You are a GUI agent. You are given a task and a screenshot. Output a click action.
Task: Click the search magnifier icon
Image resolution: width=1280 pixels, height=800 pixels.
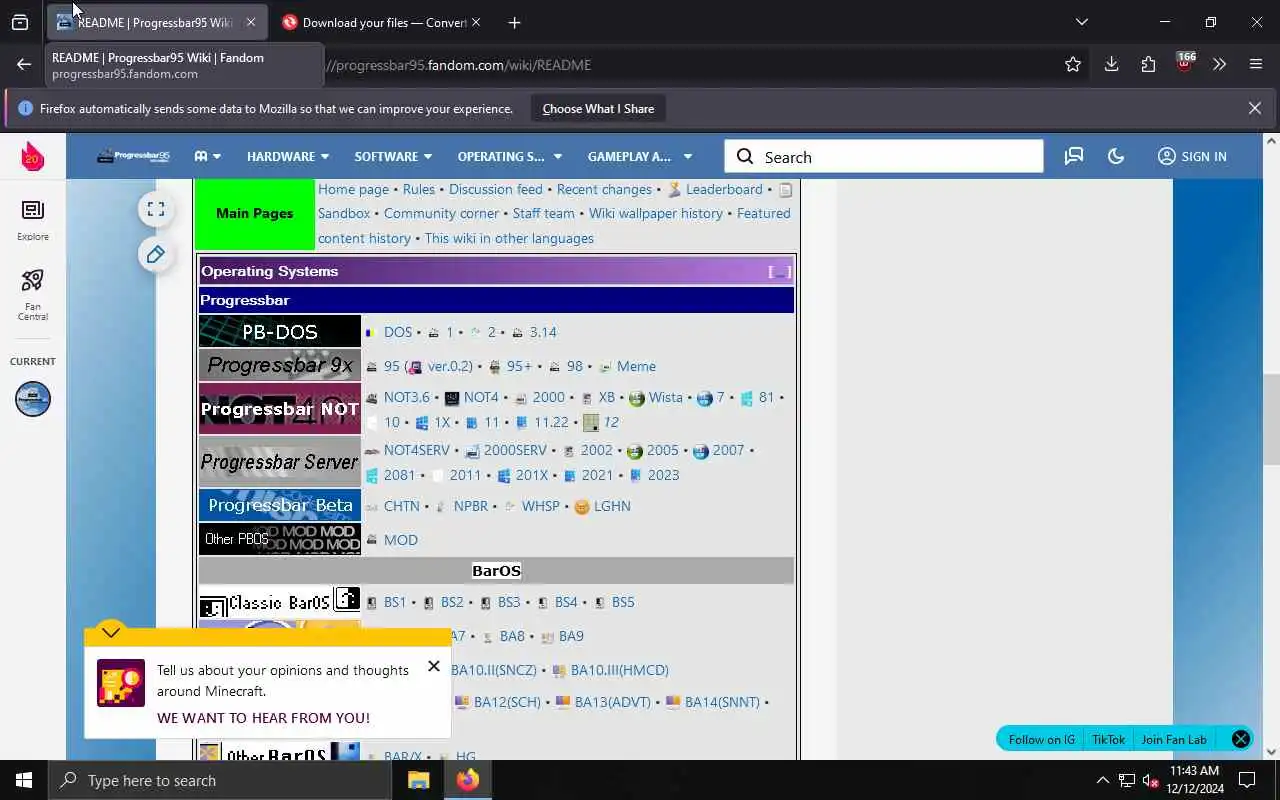point(745,156)
